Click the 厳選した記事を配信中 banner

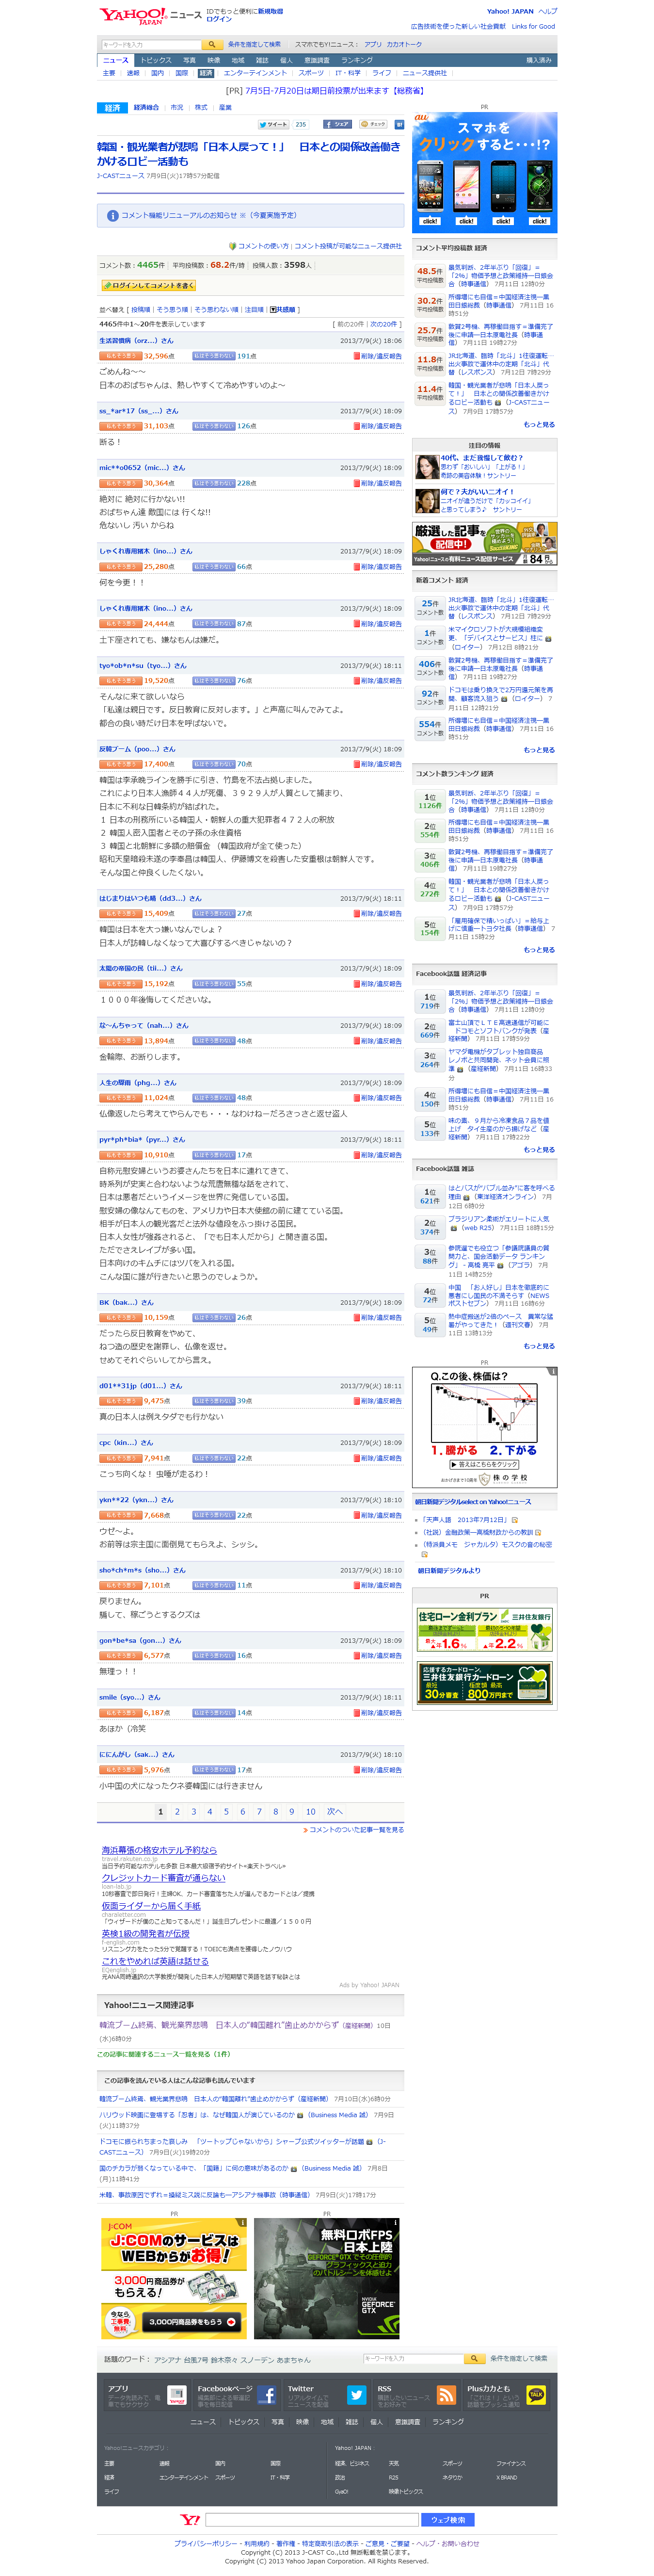click(485, 544)
